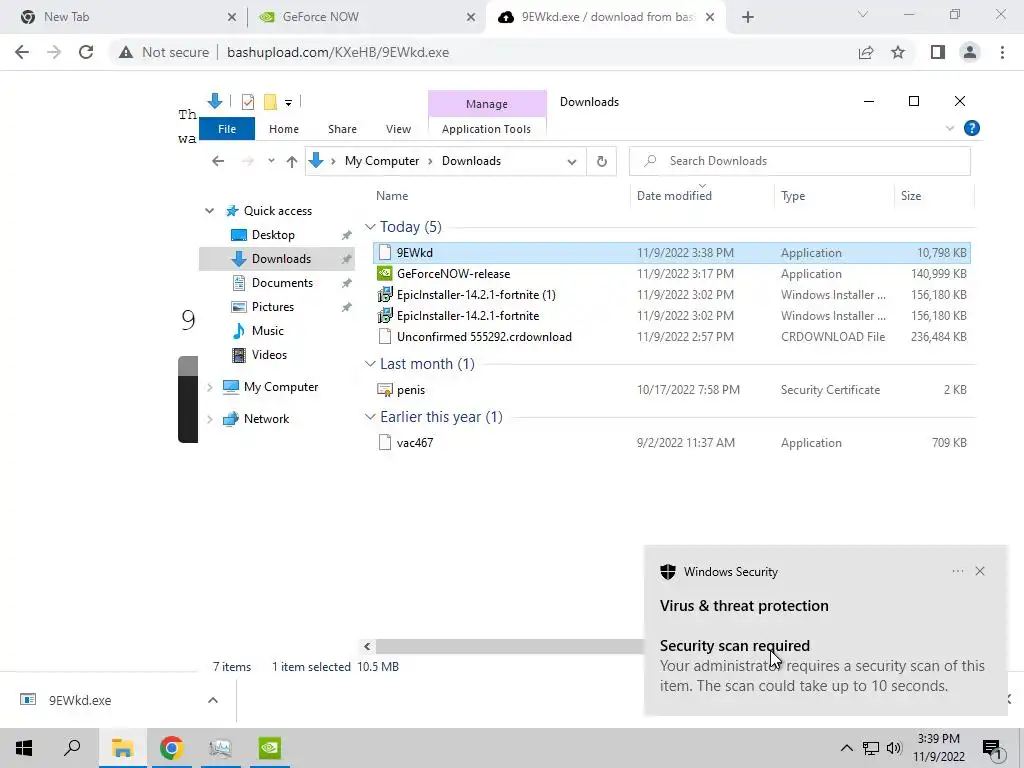This screenshot has width=1024, height=768.
Task: Switch to Share ribbon tab
Action: pyautogui.click(x=342, y=129)
